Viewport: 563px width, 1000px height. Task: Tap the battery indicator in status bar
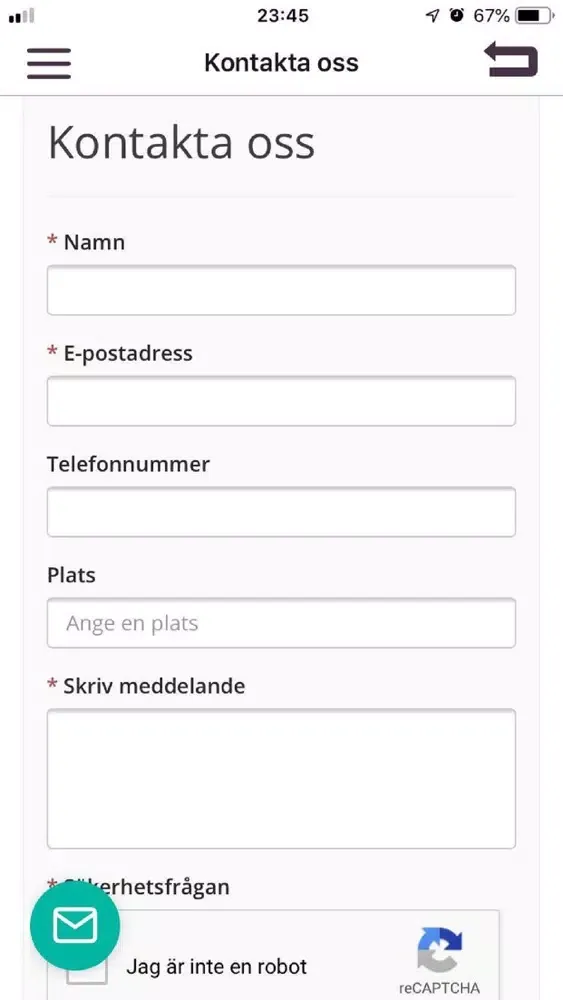[535, 16]
